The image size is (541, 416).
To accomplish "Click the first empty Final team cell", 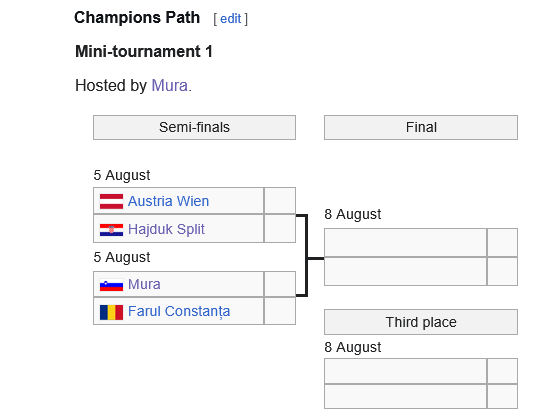I will click(405, 242).
